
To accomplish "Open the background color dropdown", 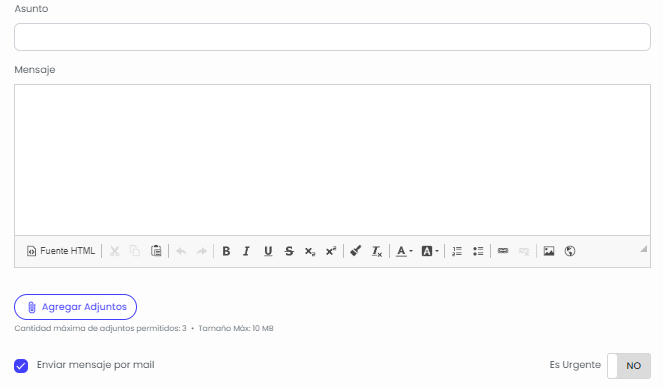I will 430,251.
